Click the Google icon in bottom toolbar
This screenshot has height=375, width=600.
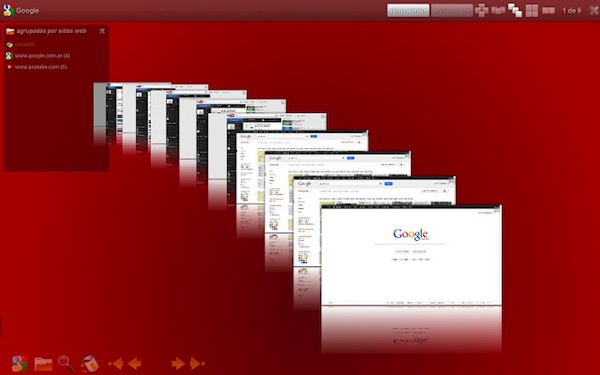(x=20, y=363)
